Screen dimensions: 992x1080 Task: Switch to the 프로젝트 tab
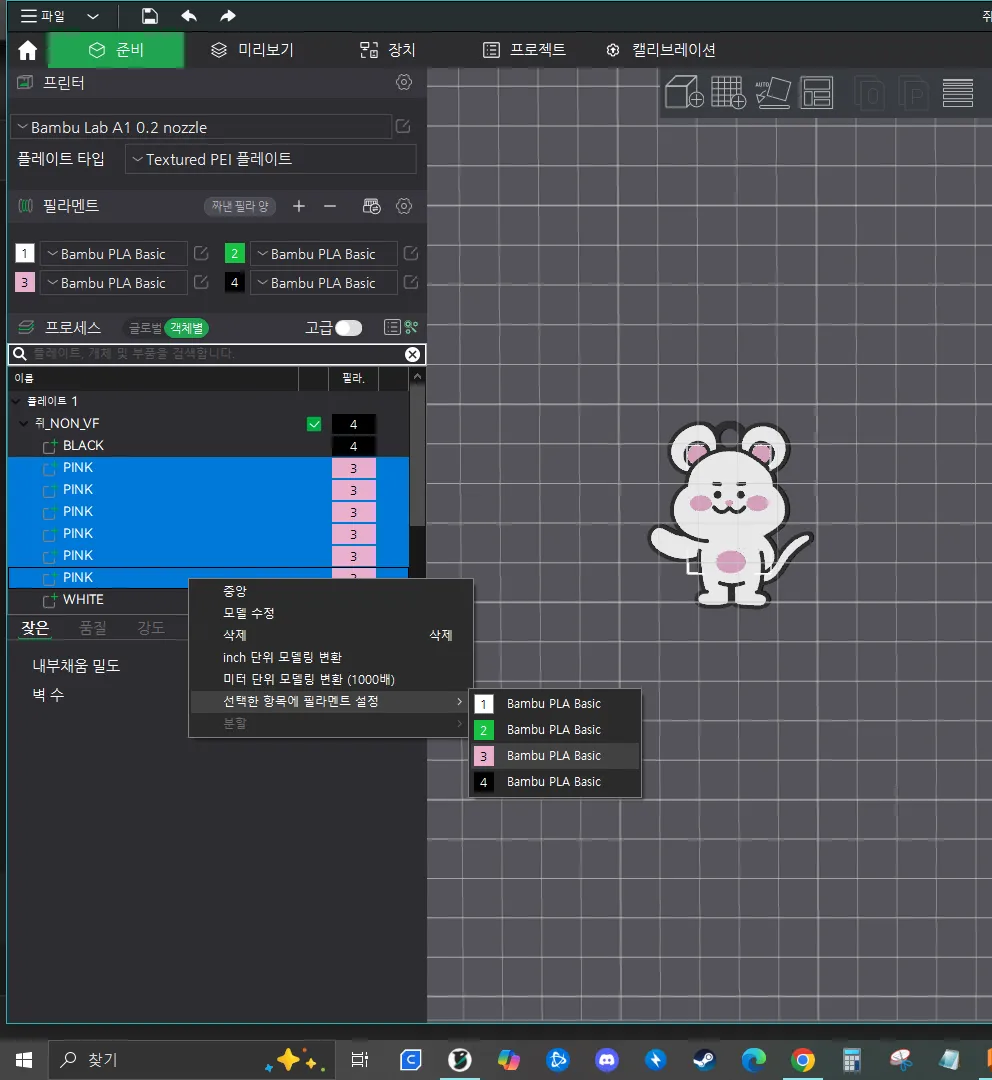coord(524,50)
